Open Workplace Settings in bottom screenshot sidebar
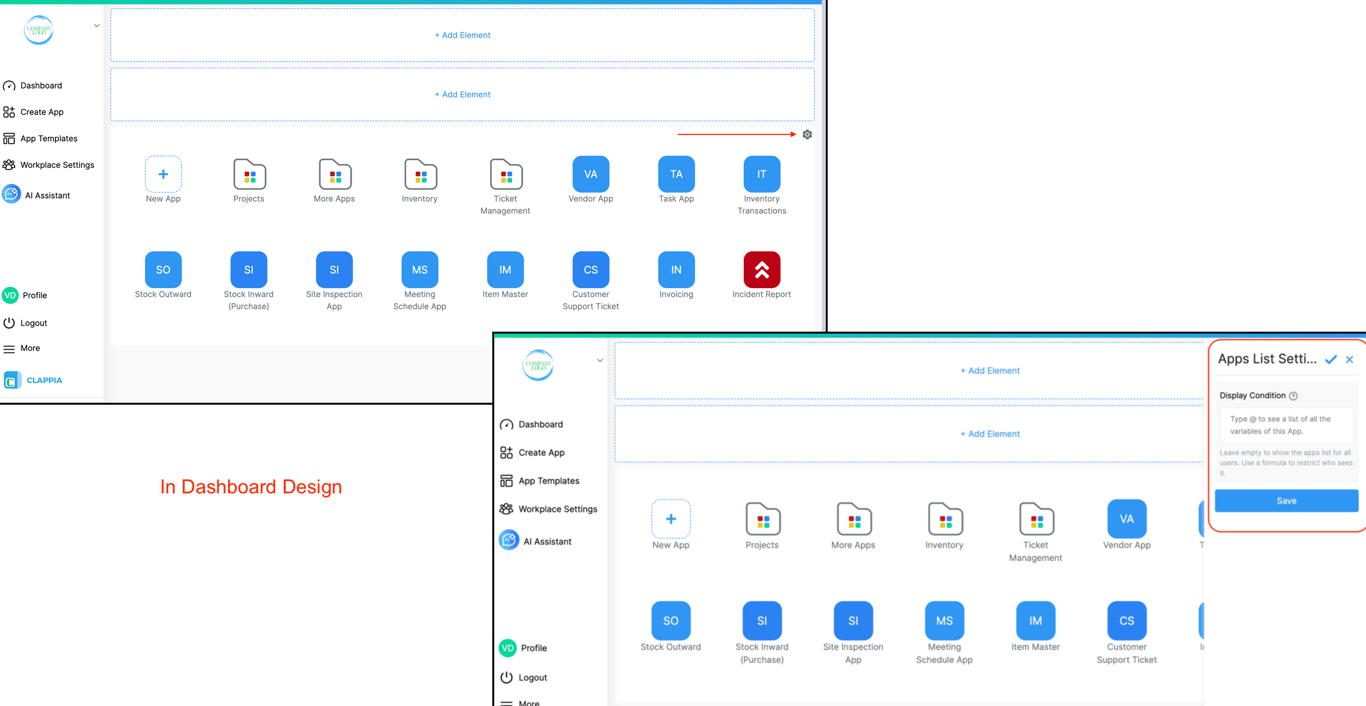This screenshot has height=706, width=1366. point(548,509)
